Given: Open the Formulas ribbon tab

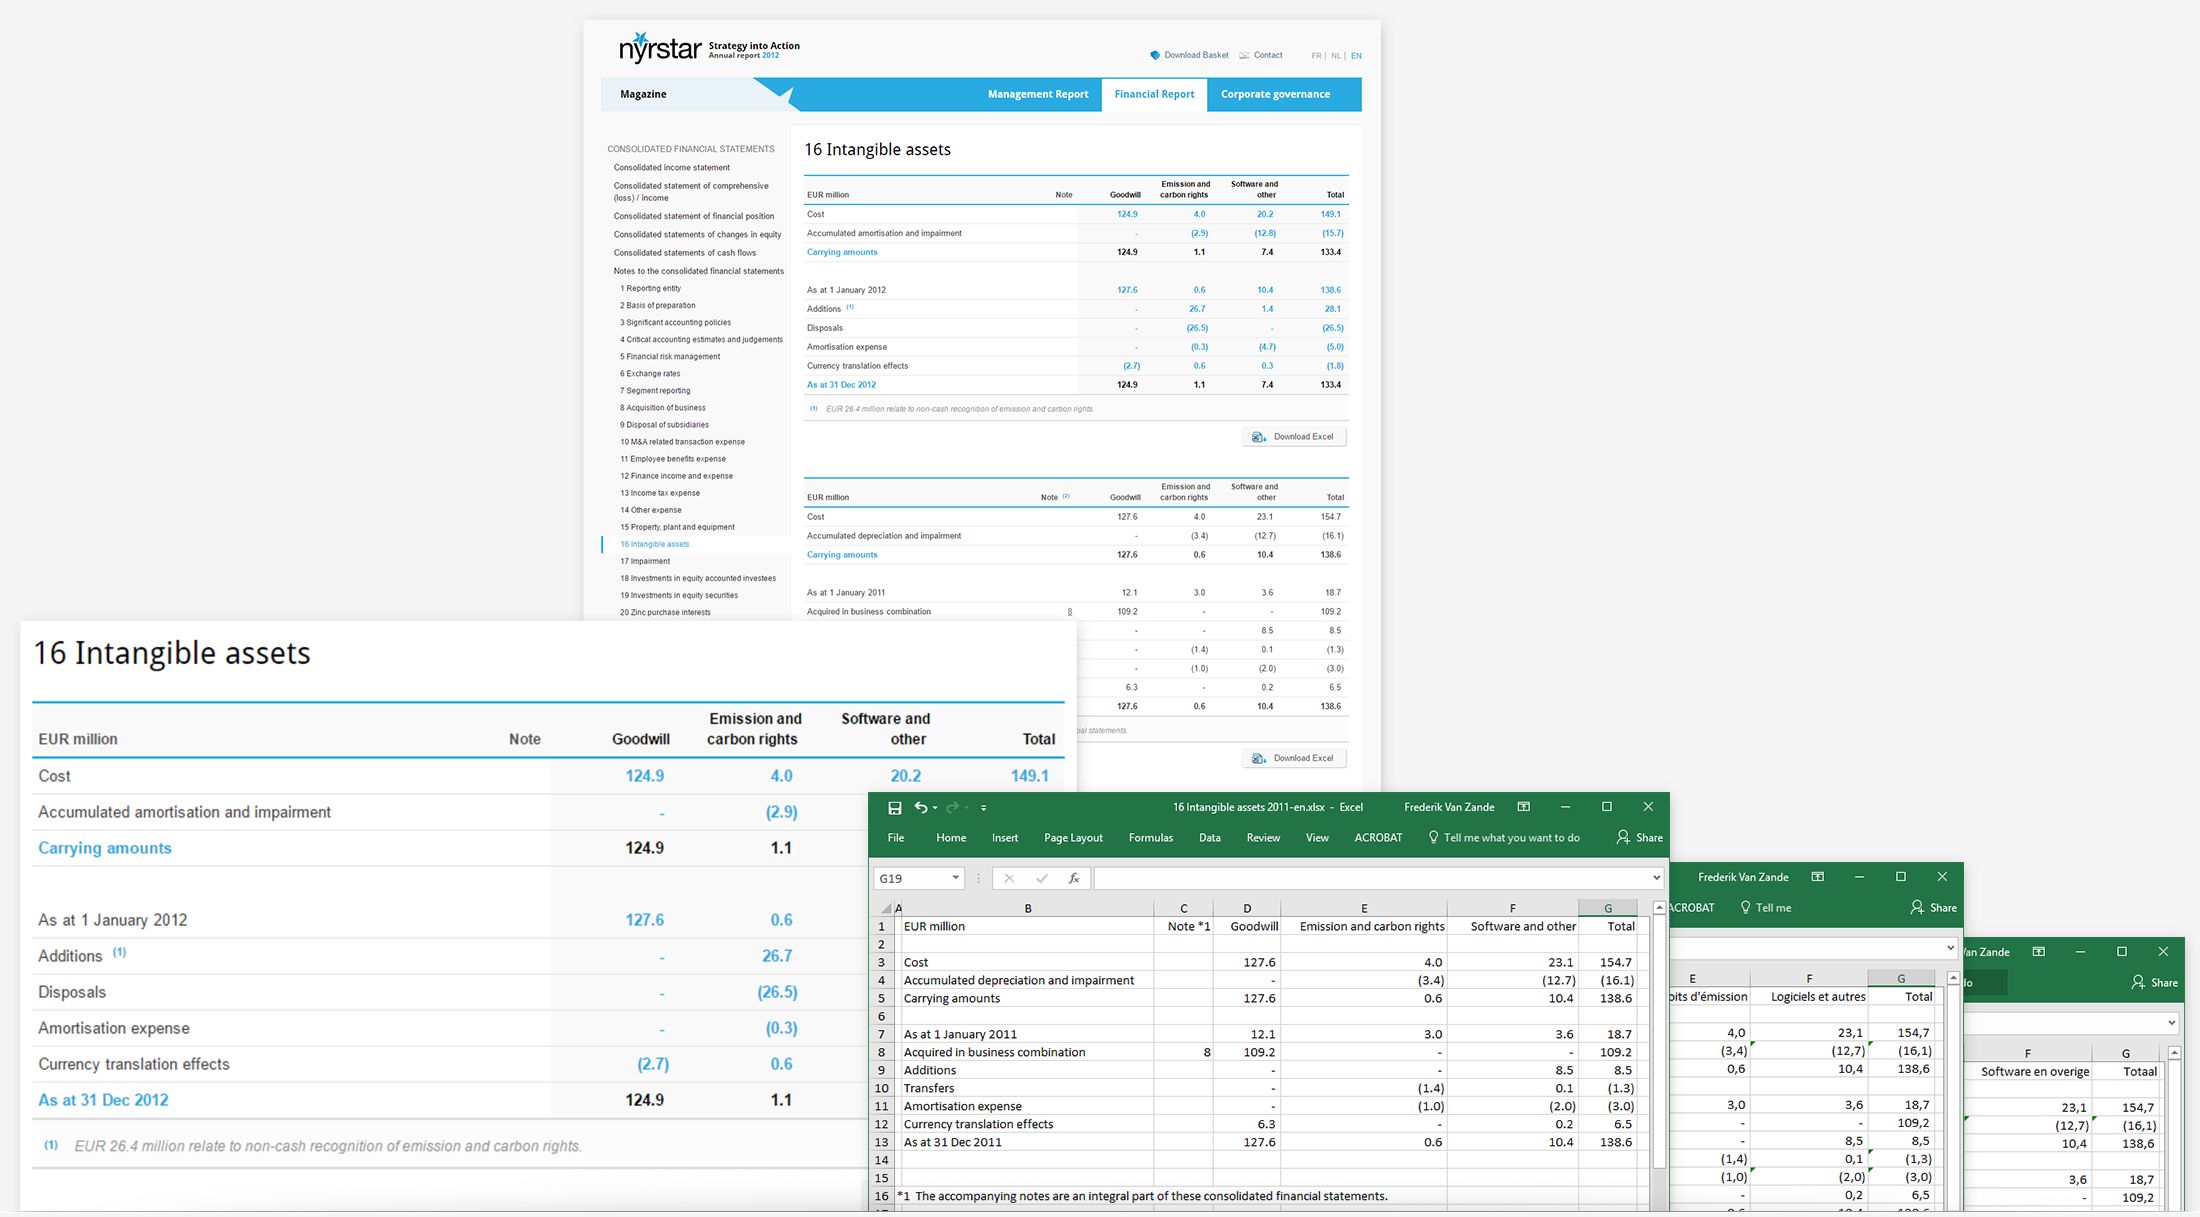Looking at the screenshot, I should point(1151,837).
